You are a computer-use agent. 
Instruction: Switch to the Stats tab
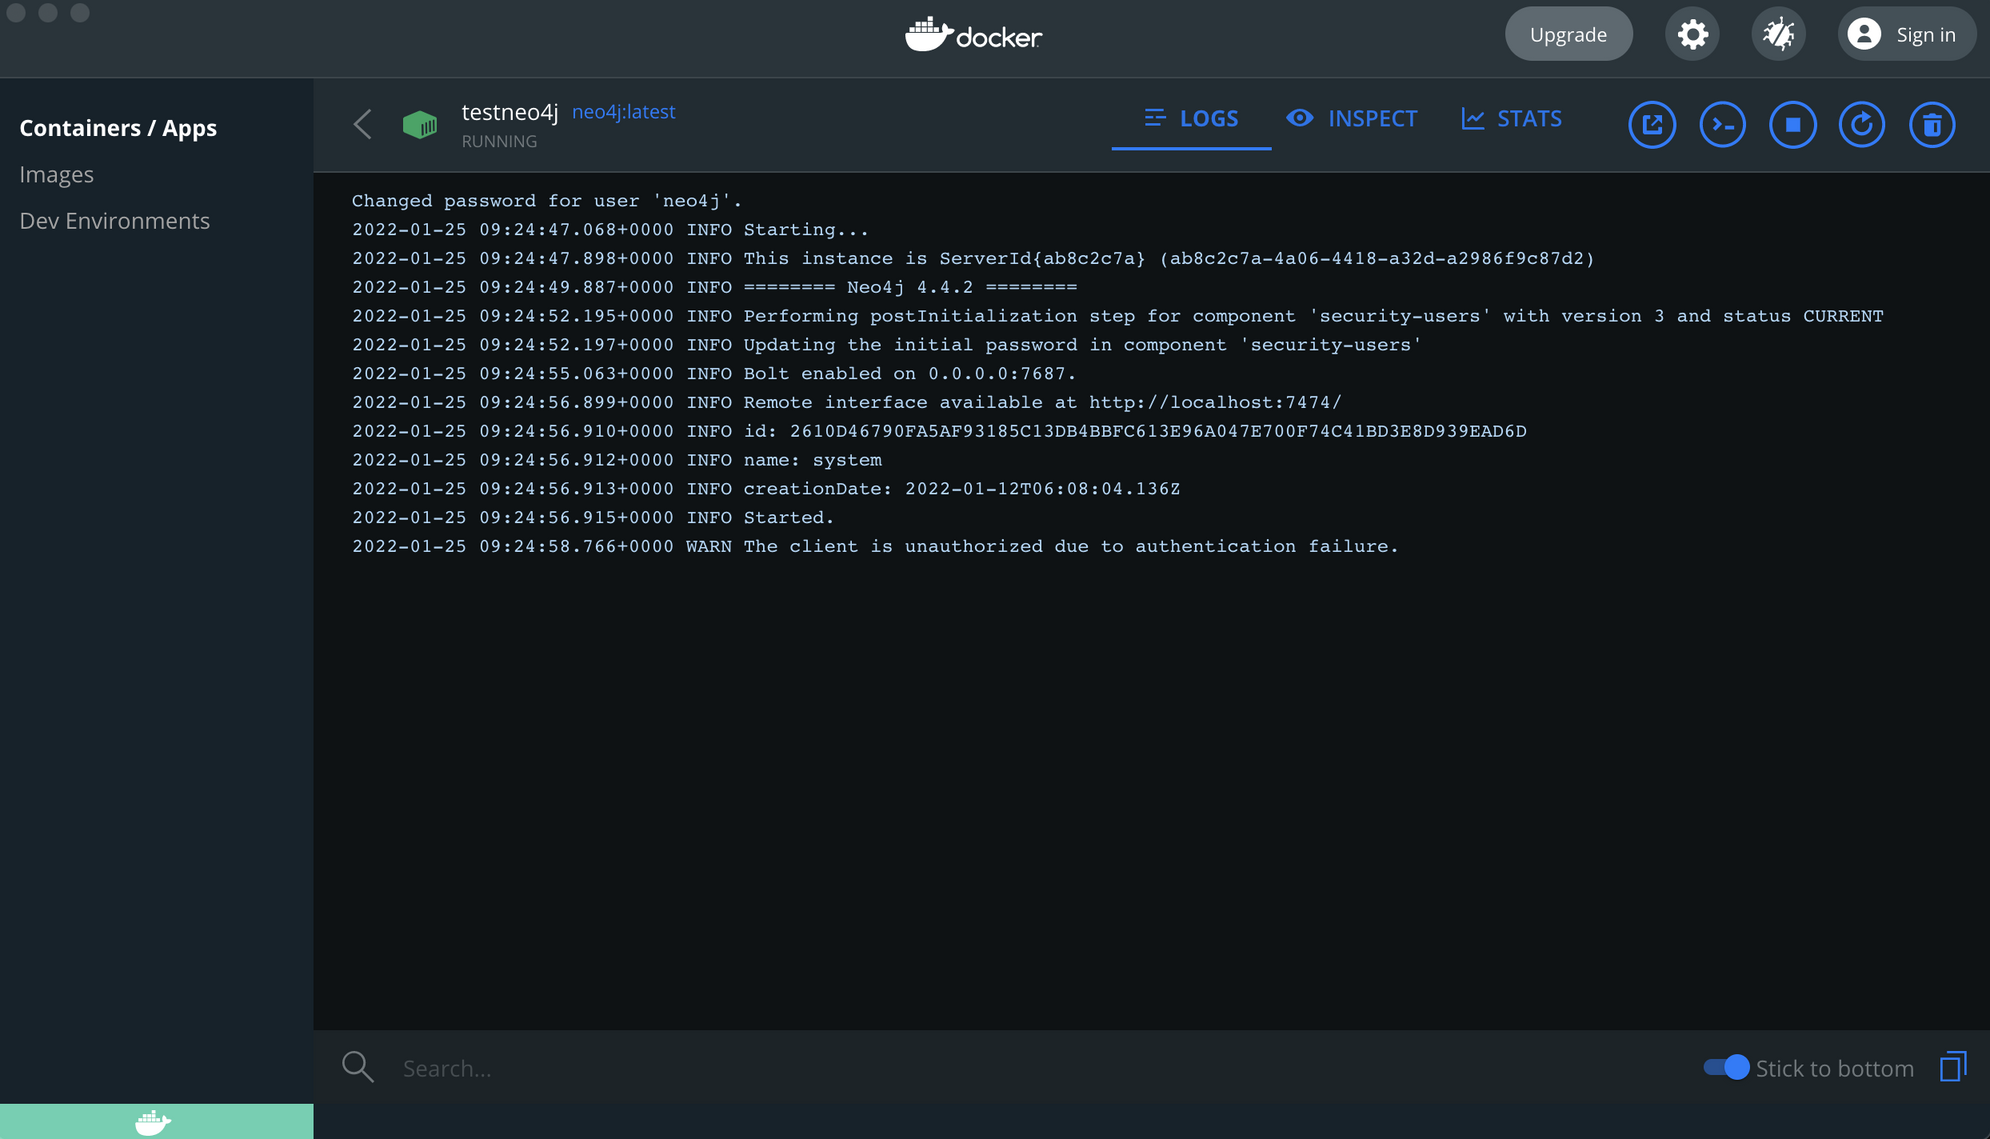(x=1511, y=119)
